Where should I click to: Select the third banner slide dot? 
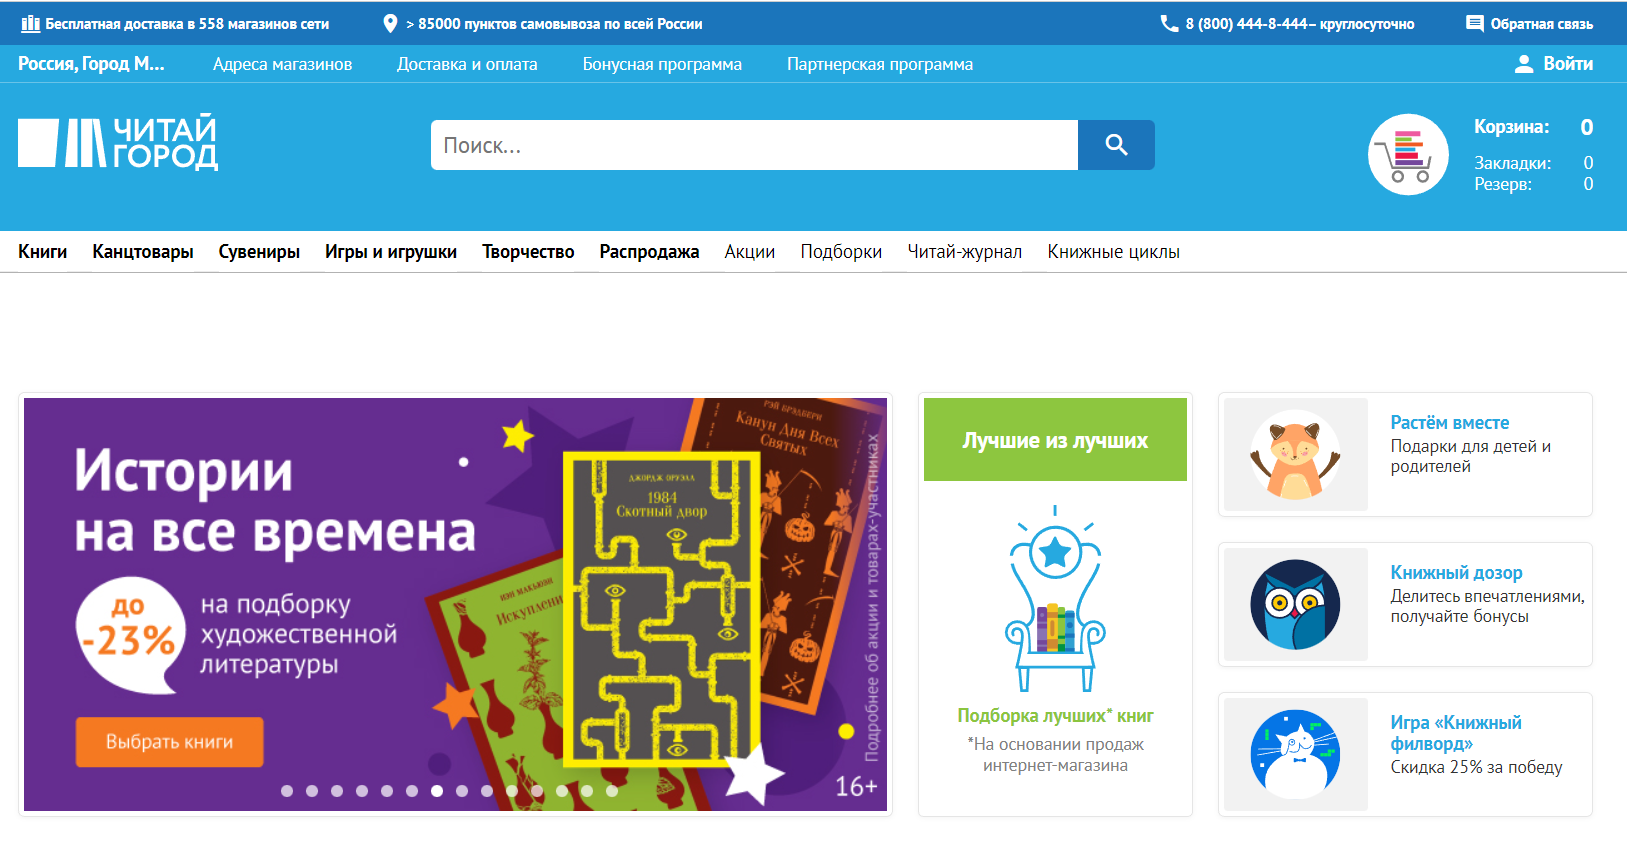(337, 791)
